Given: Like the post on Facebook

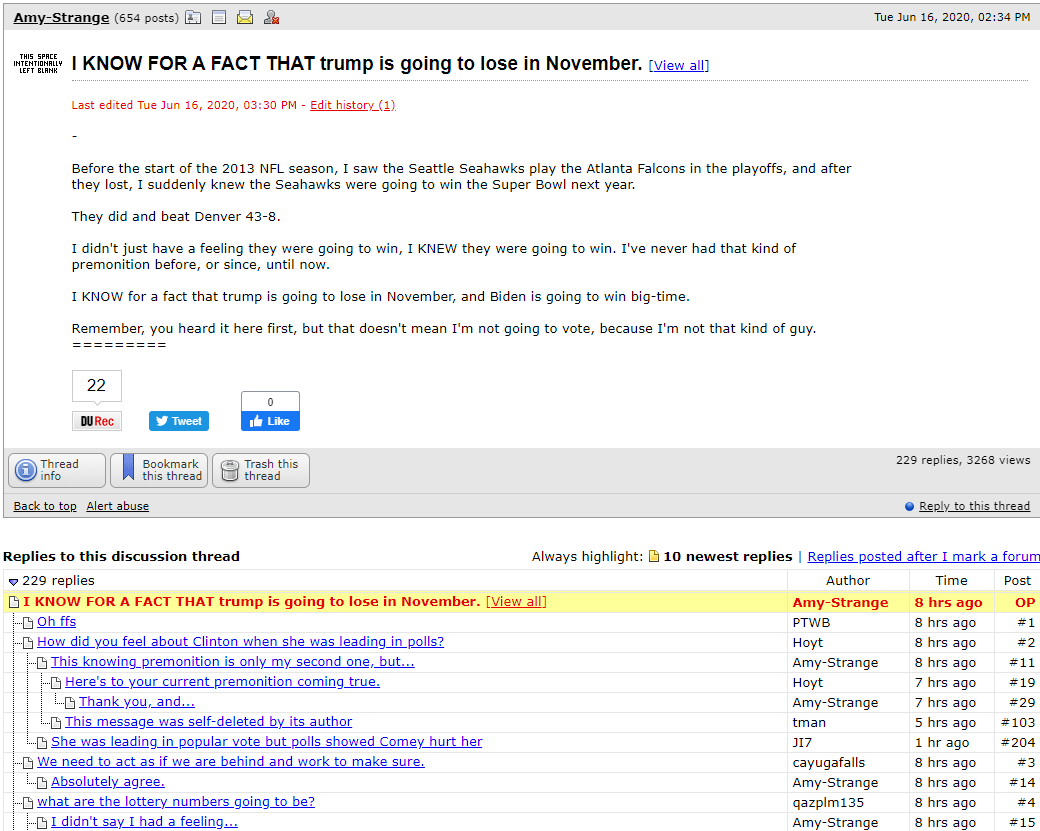Looking at the screenshot, I should tap(271, 421).
